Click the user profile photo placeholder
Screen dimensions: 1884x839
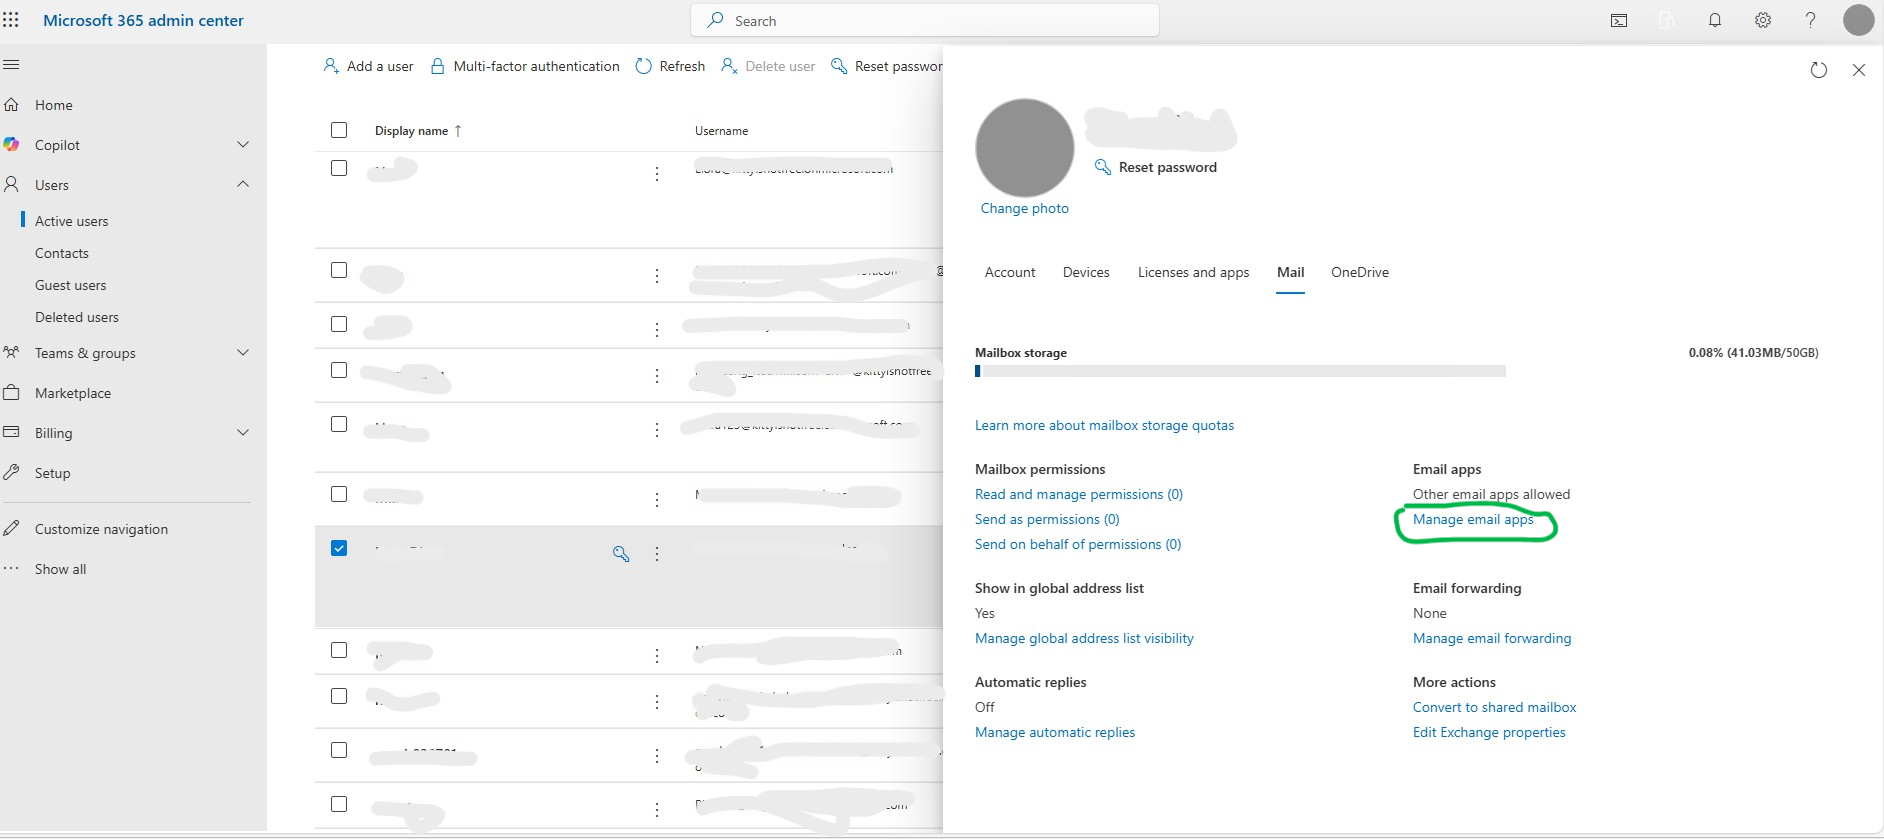pyautogui.click(x=1024, y=147)
